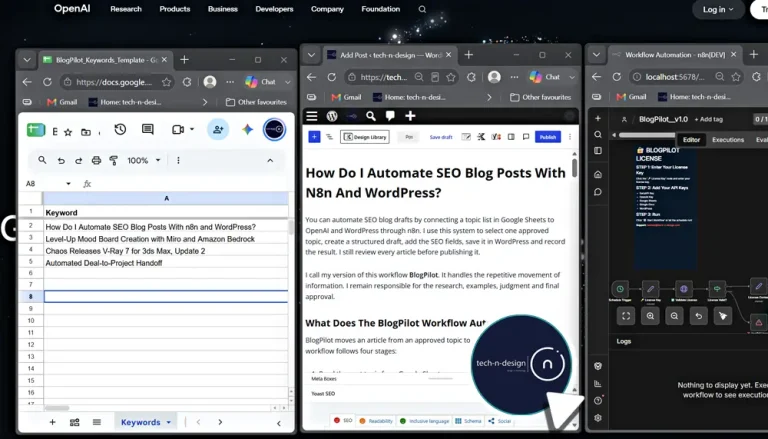Open the Design Library button
Image resolution: width=768 pixels, height=439 pixels.
coord(365,137)
